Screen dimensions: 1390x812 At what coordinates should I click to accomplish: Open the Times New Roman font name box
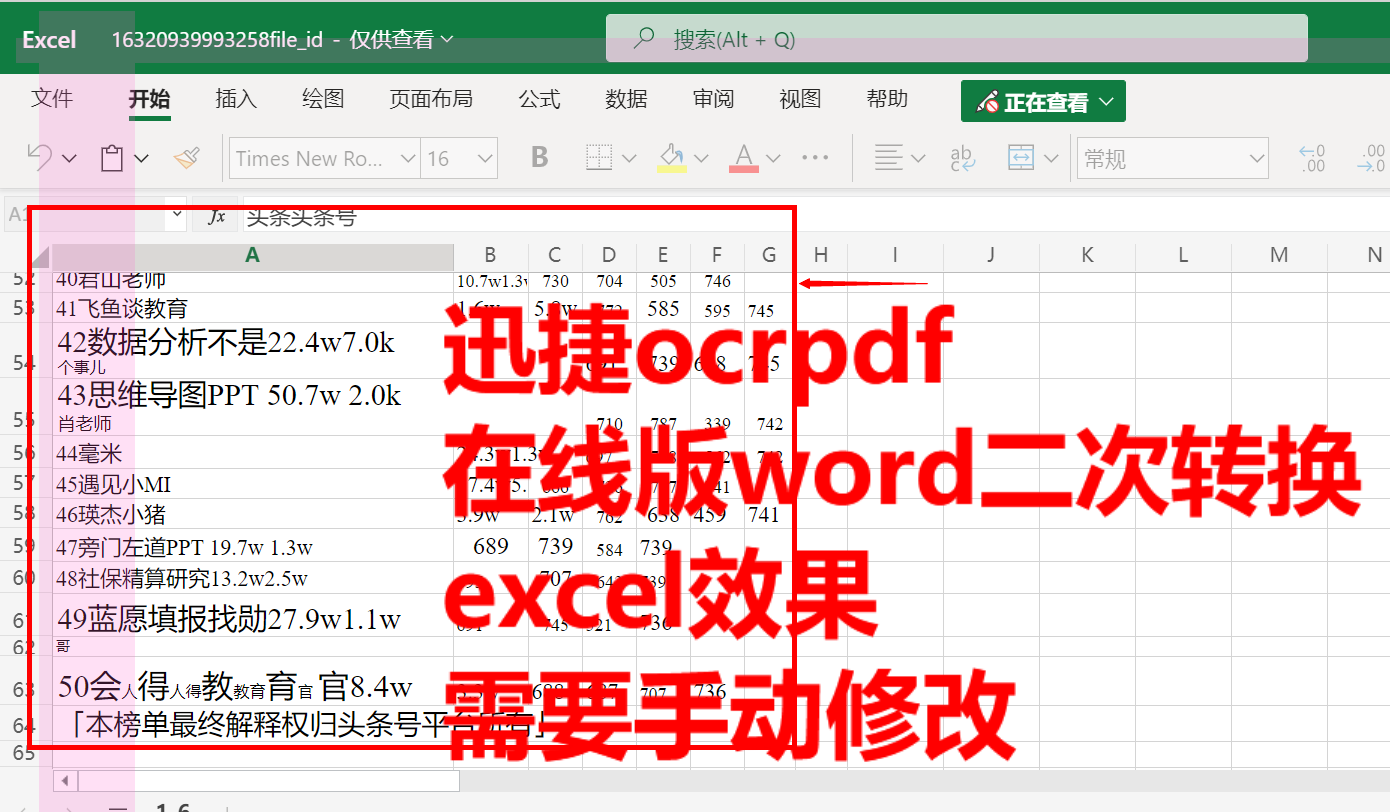click(x=324, y=158)
